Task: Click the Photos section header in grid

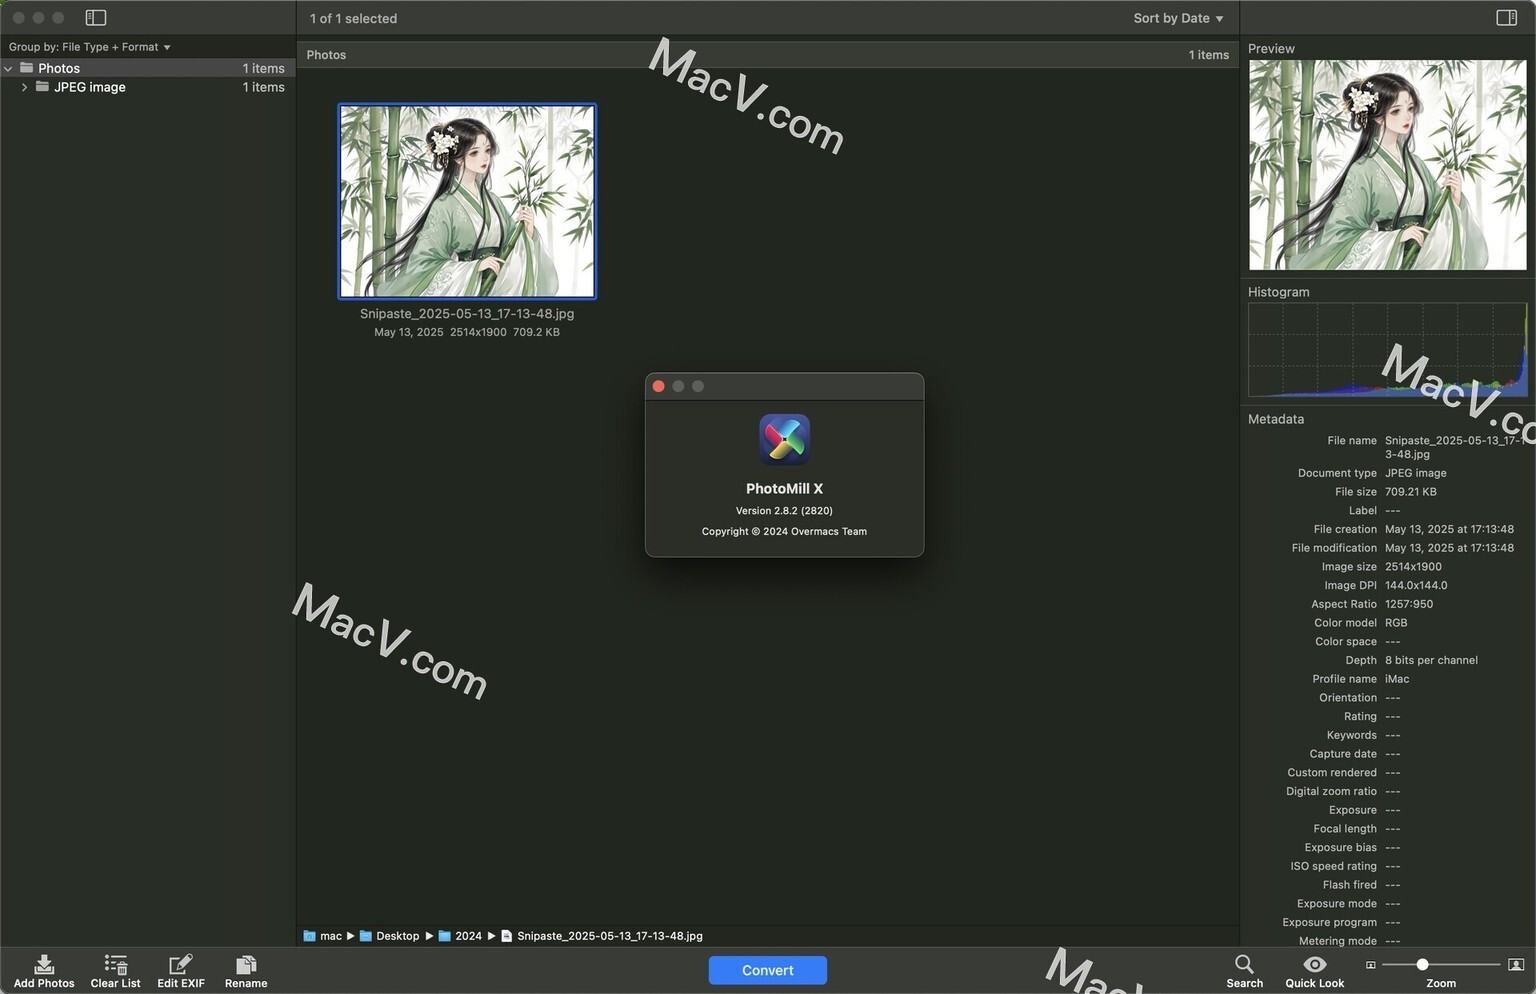Action: 768,55
